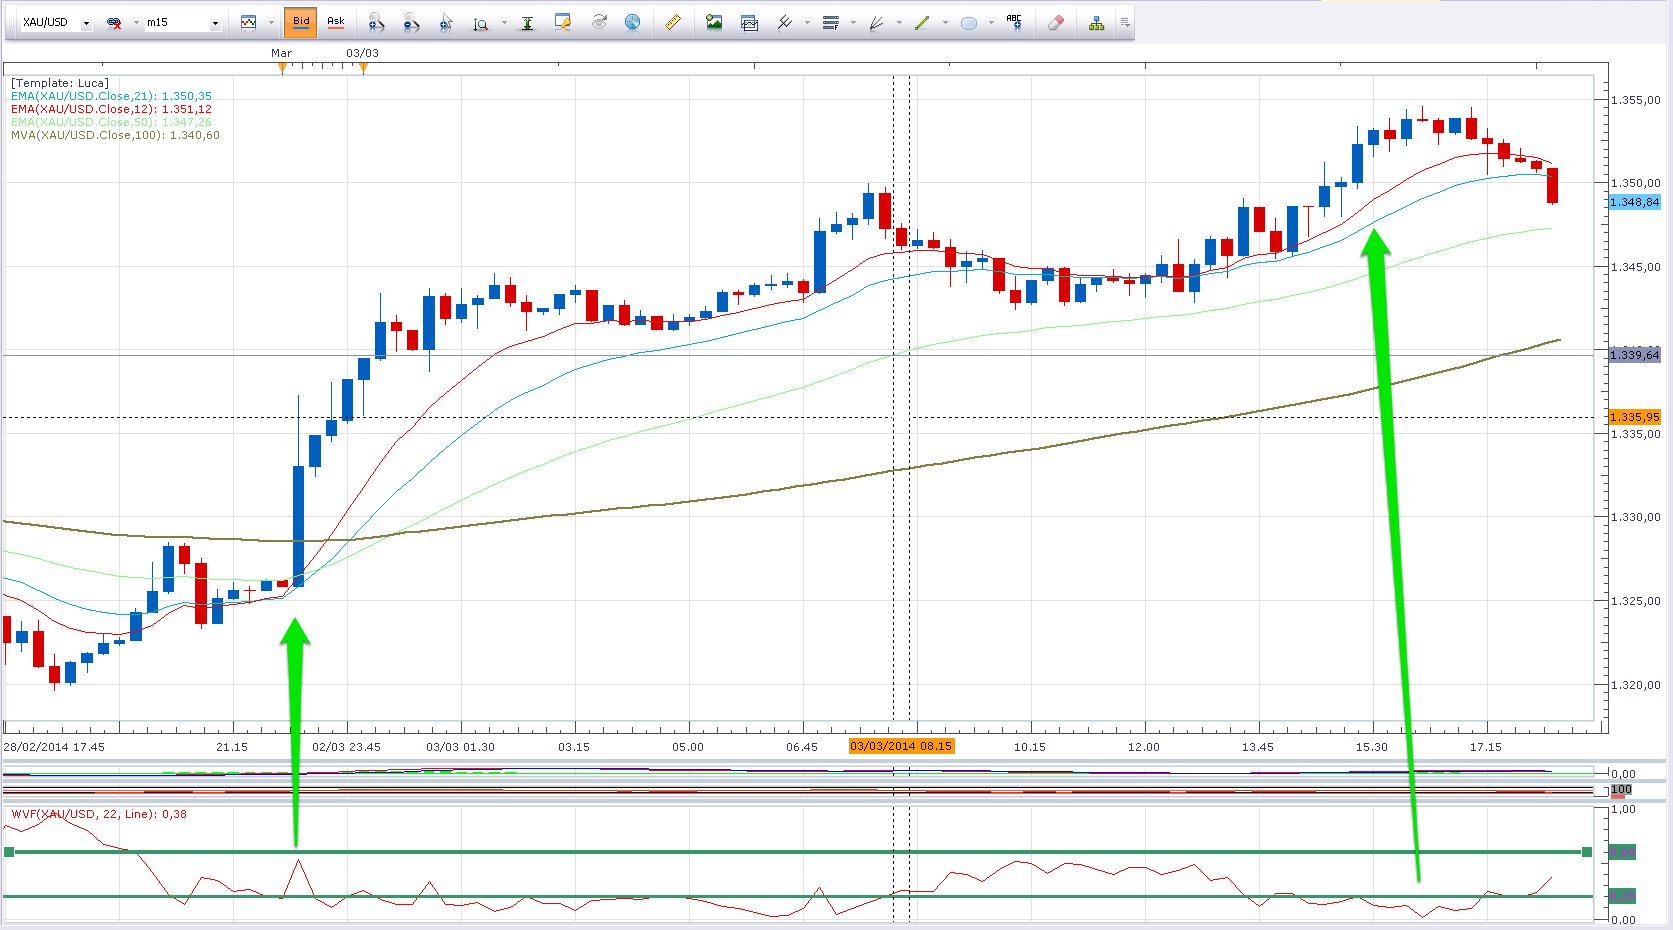The height and width of the screenshot is (930, 1673).
Task: Select the ruler measurement tool
Action: pyautogui.click(x=673, y=22)
